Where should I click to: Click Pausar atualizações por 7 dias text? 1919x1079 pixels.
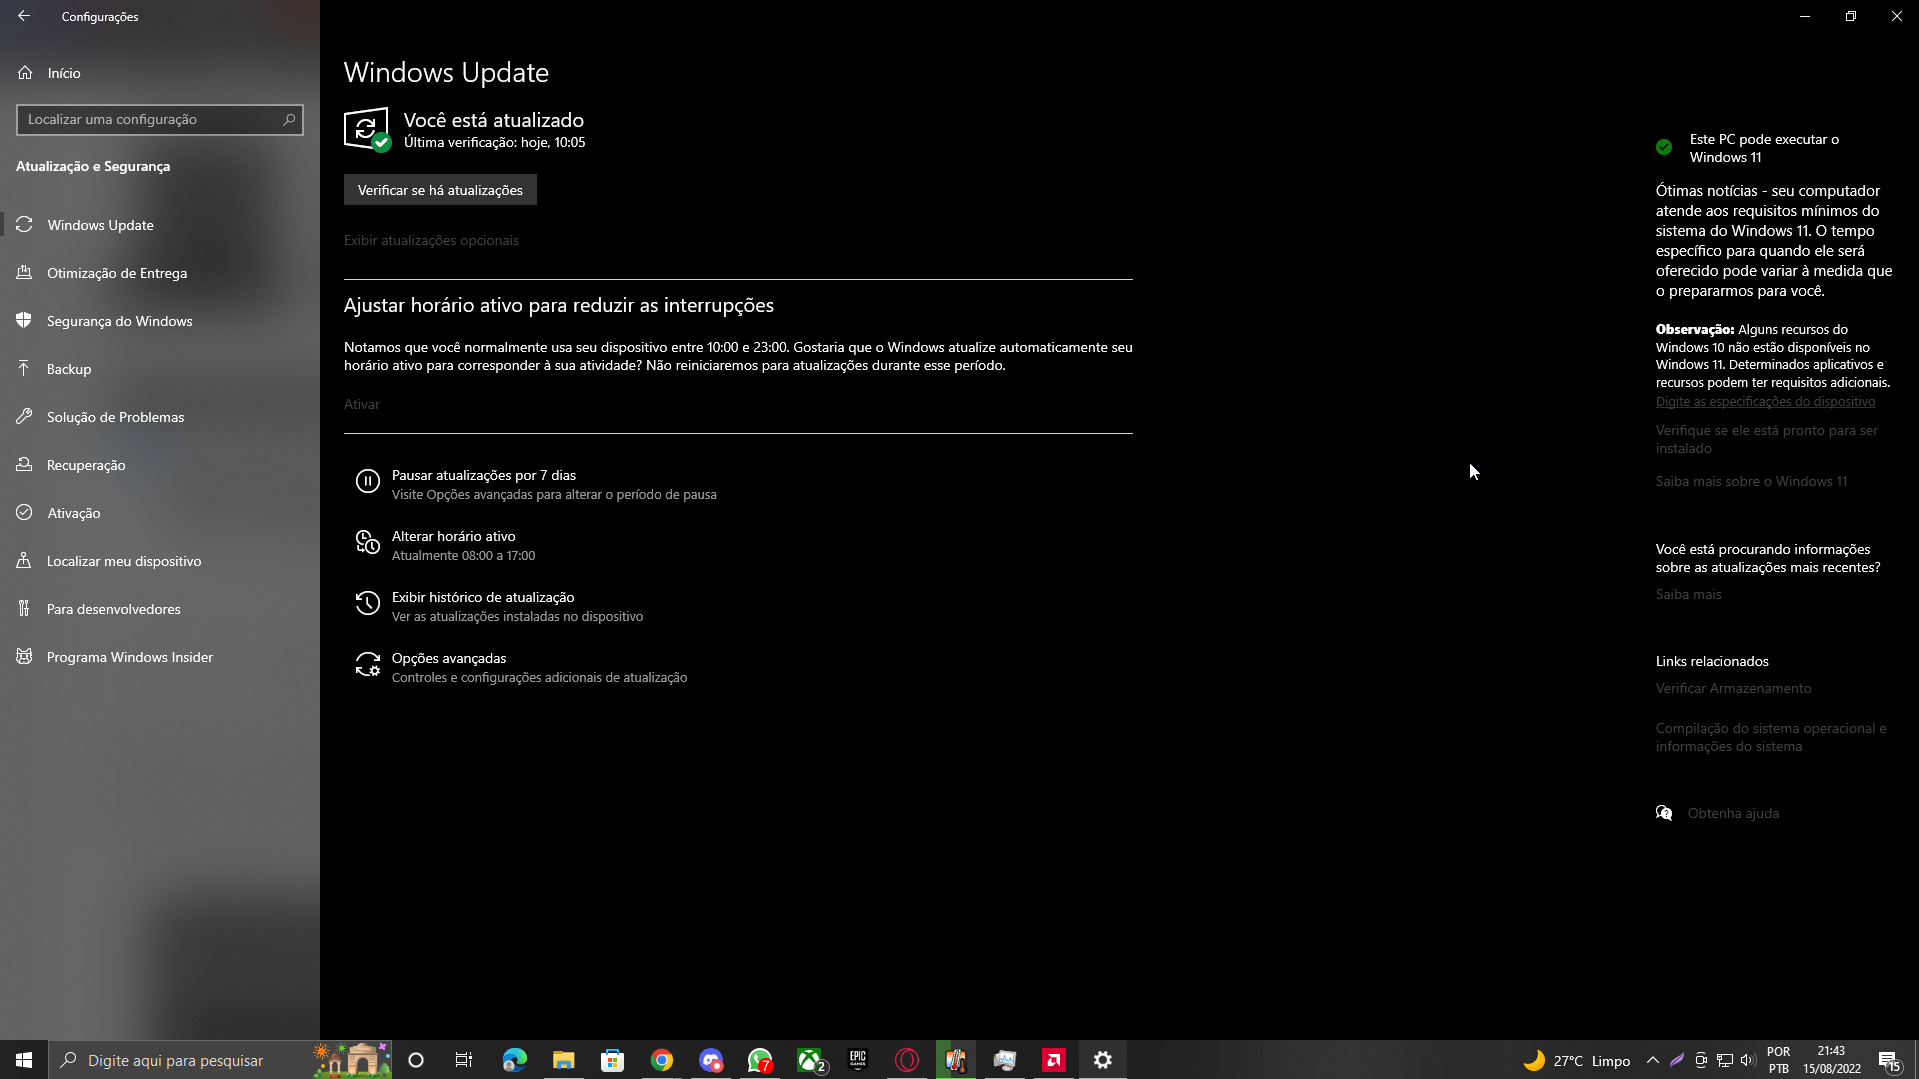pyautogui.click(x=484, y=475)
